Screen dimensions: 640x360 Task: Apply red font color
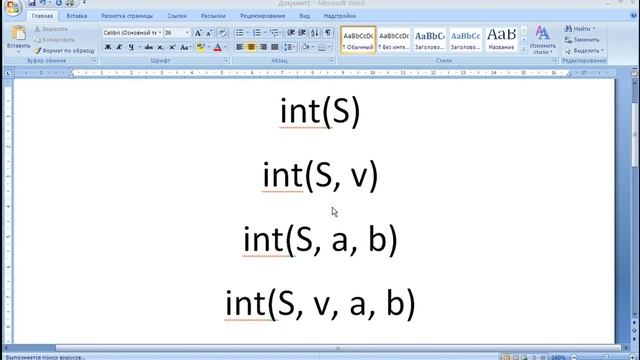click(x=218, y=47)
